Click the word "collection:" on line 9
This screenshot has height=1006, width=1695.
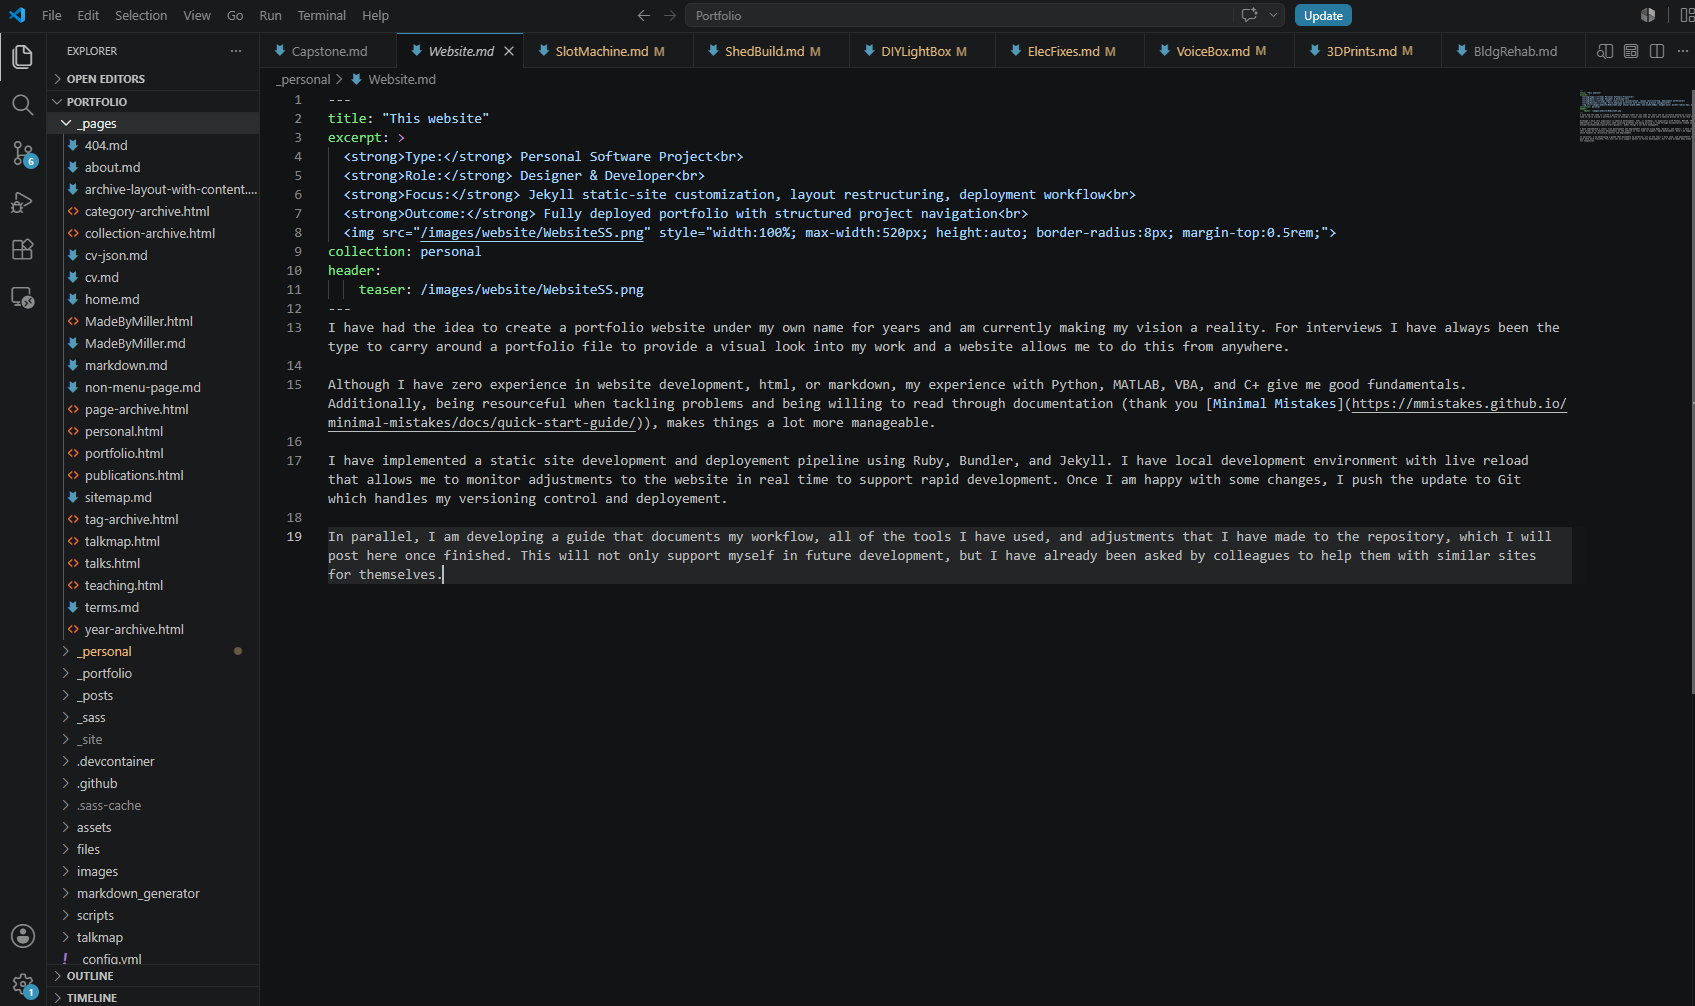[x=369, y=251]
